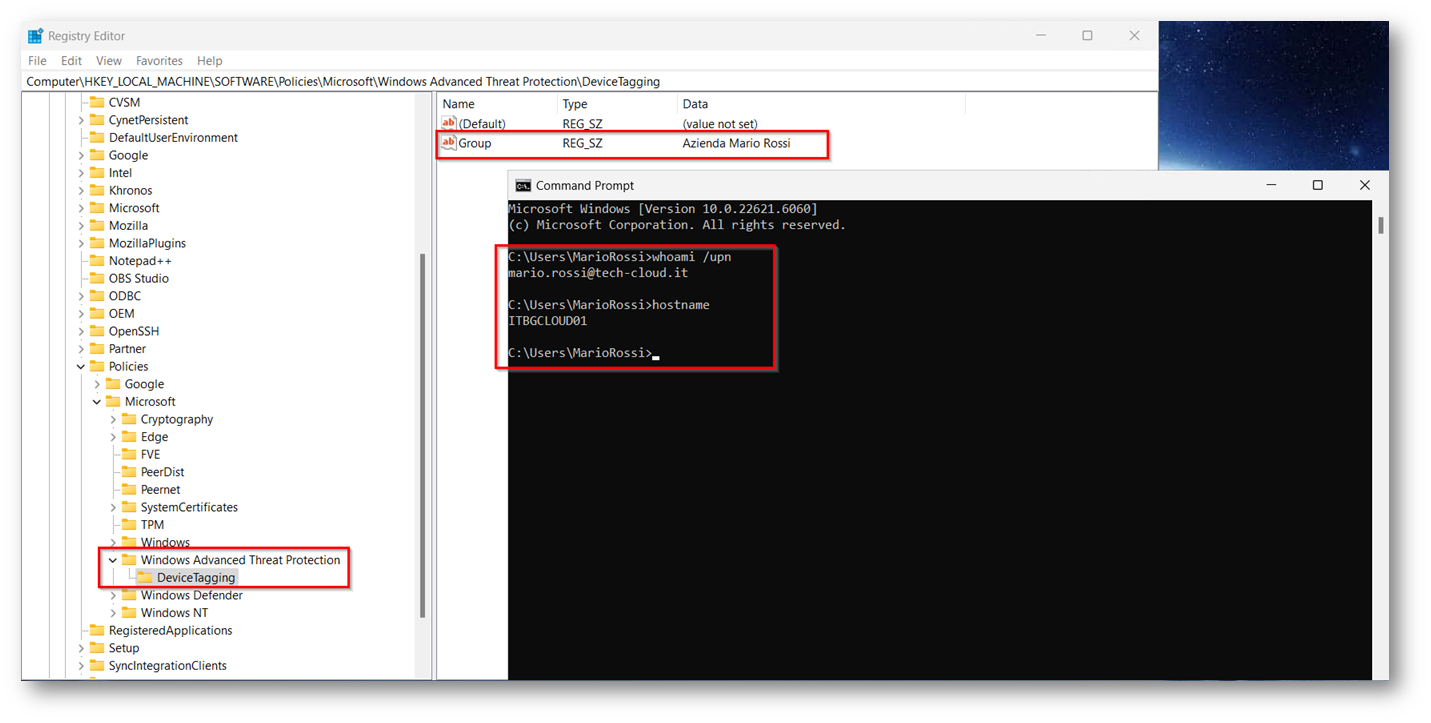
Task: Select the (Default) registry value icon
Action: tap(449, 124)
